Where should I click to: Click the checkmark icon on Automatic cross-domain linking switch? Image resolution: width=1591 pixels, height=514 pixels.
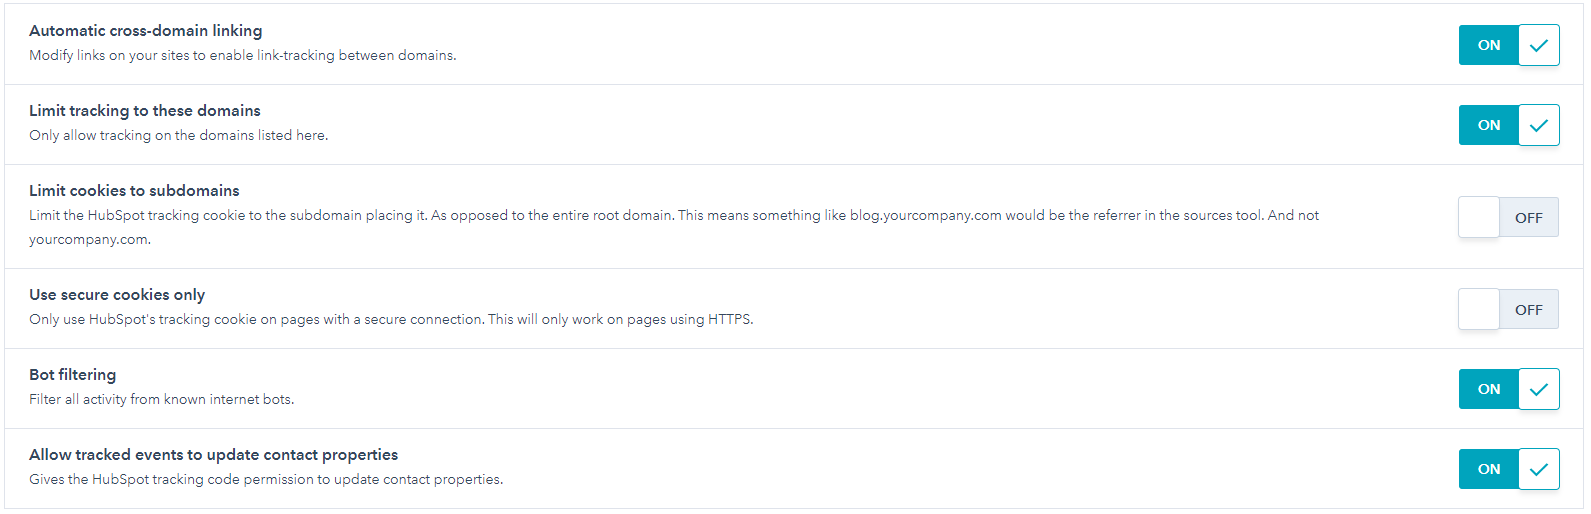pos(1539,45)
